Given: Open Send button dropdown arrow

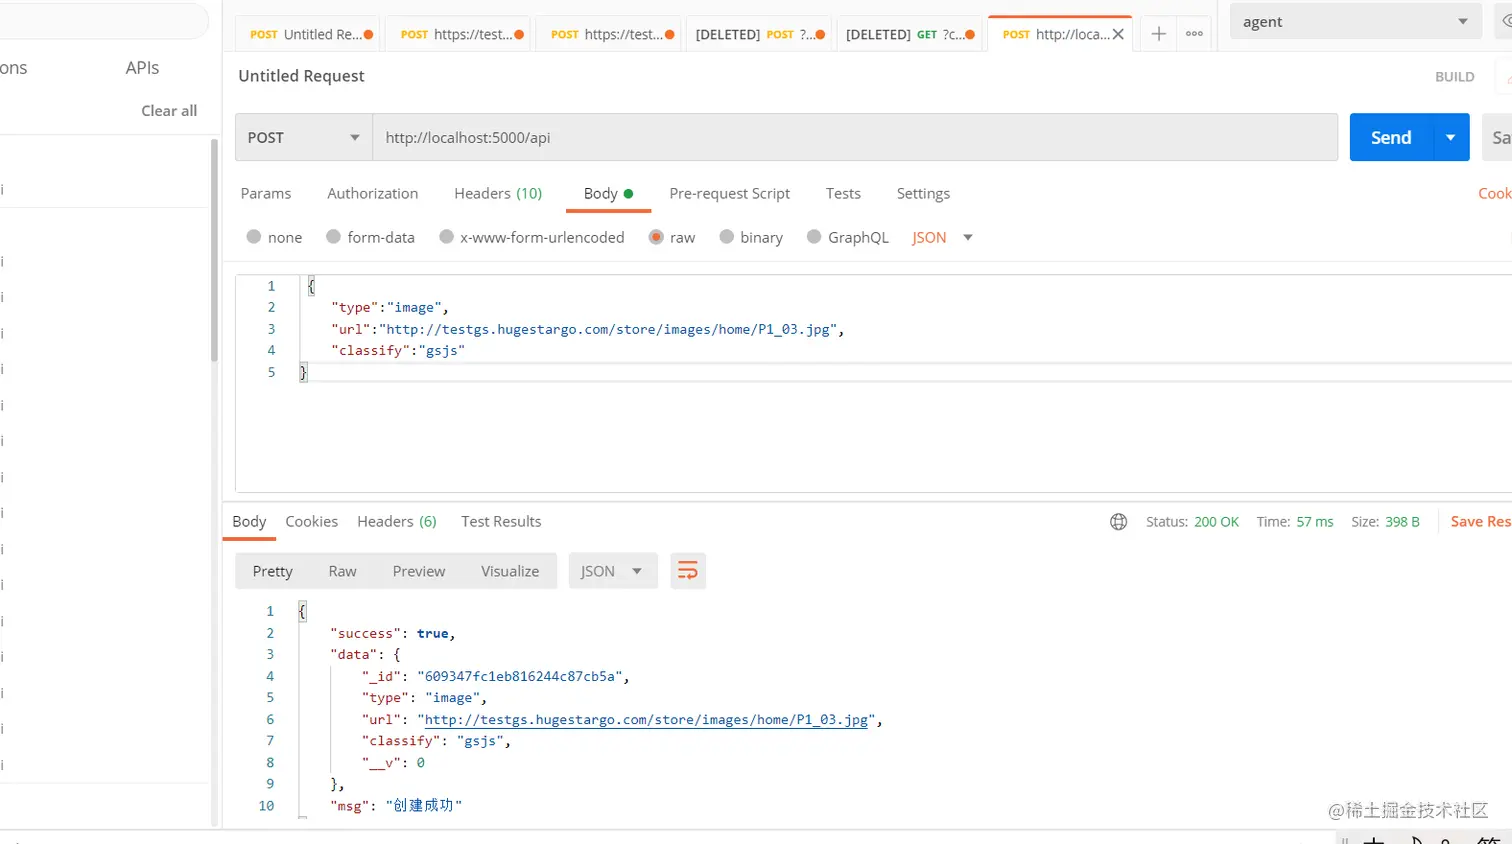Looking at the screenshot, I should (x=1450, y=138).
